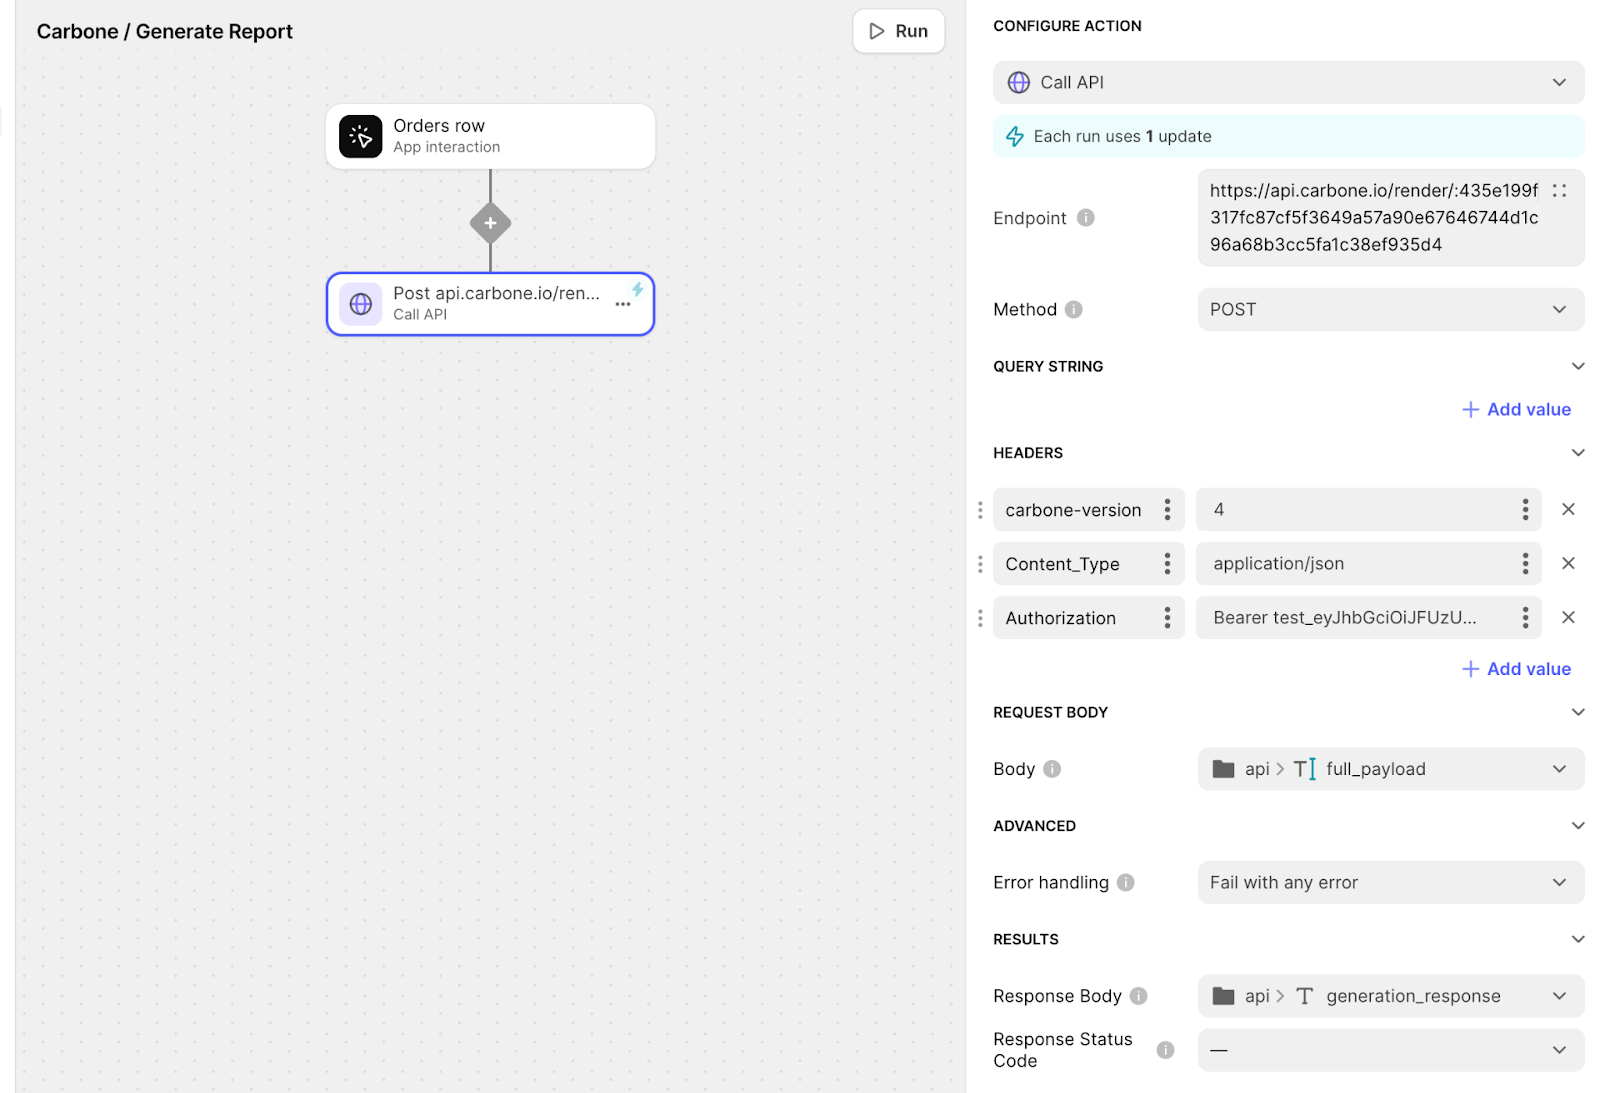
Task: Open the Call API action dropdown
Action: pyautogui.click(x=1288, y=82)
